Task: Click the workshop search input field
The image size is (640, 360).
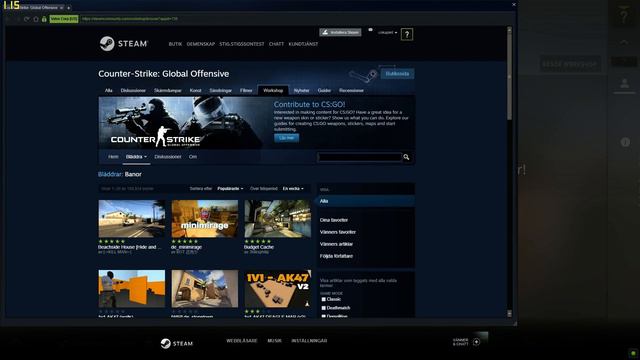Action: tap(360, 157)
